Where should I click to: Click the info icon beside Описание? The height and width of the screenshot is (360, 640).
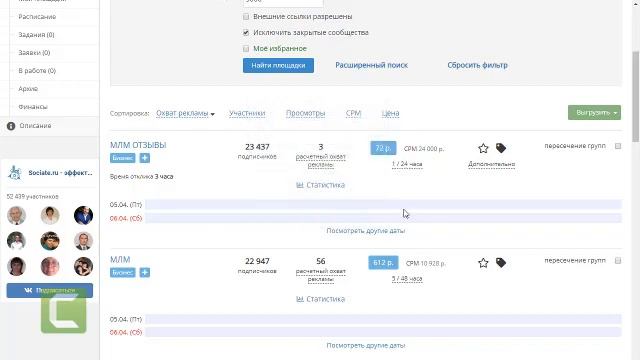pyautogui.click(x=11, y=126)
